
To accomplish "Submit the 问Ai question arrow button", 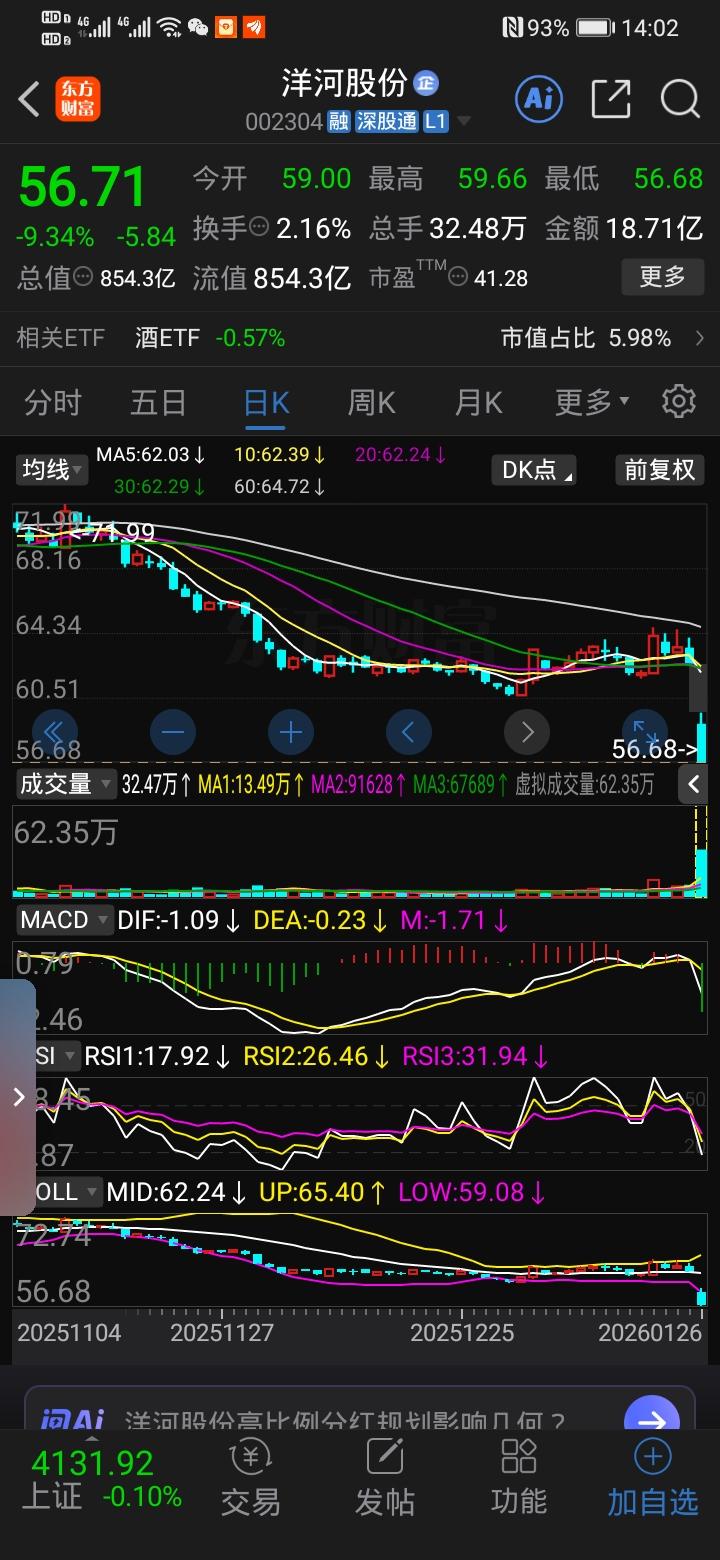I will tap(652, 1420).
